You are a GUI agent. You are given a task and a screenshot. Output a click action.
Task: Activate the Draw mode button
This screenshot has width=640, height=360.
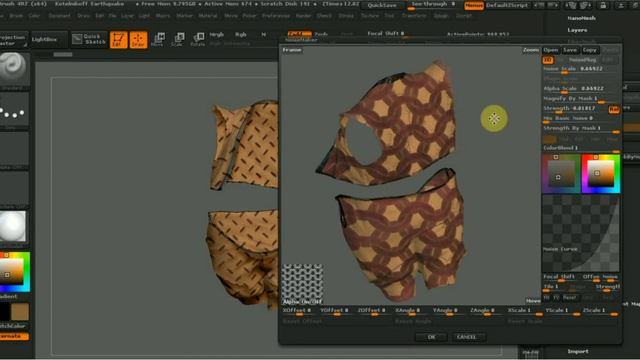pyautogui.click(x=138, y=40)
